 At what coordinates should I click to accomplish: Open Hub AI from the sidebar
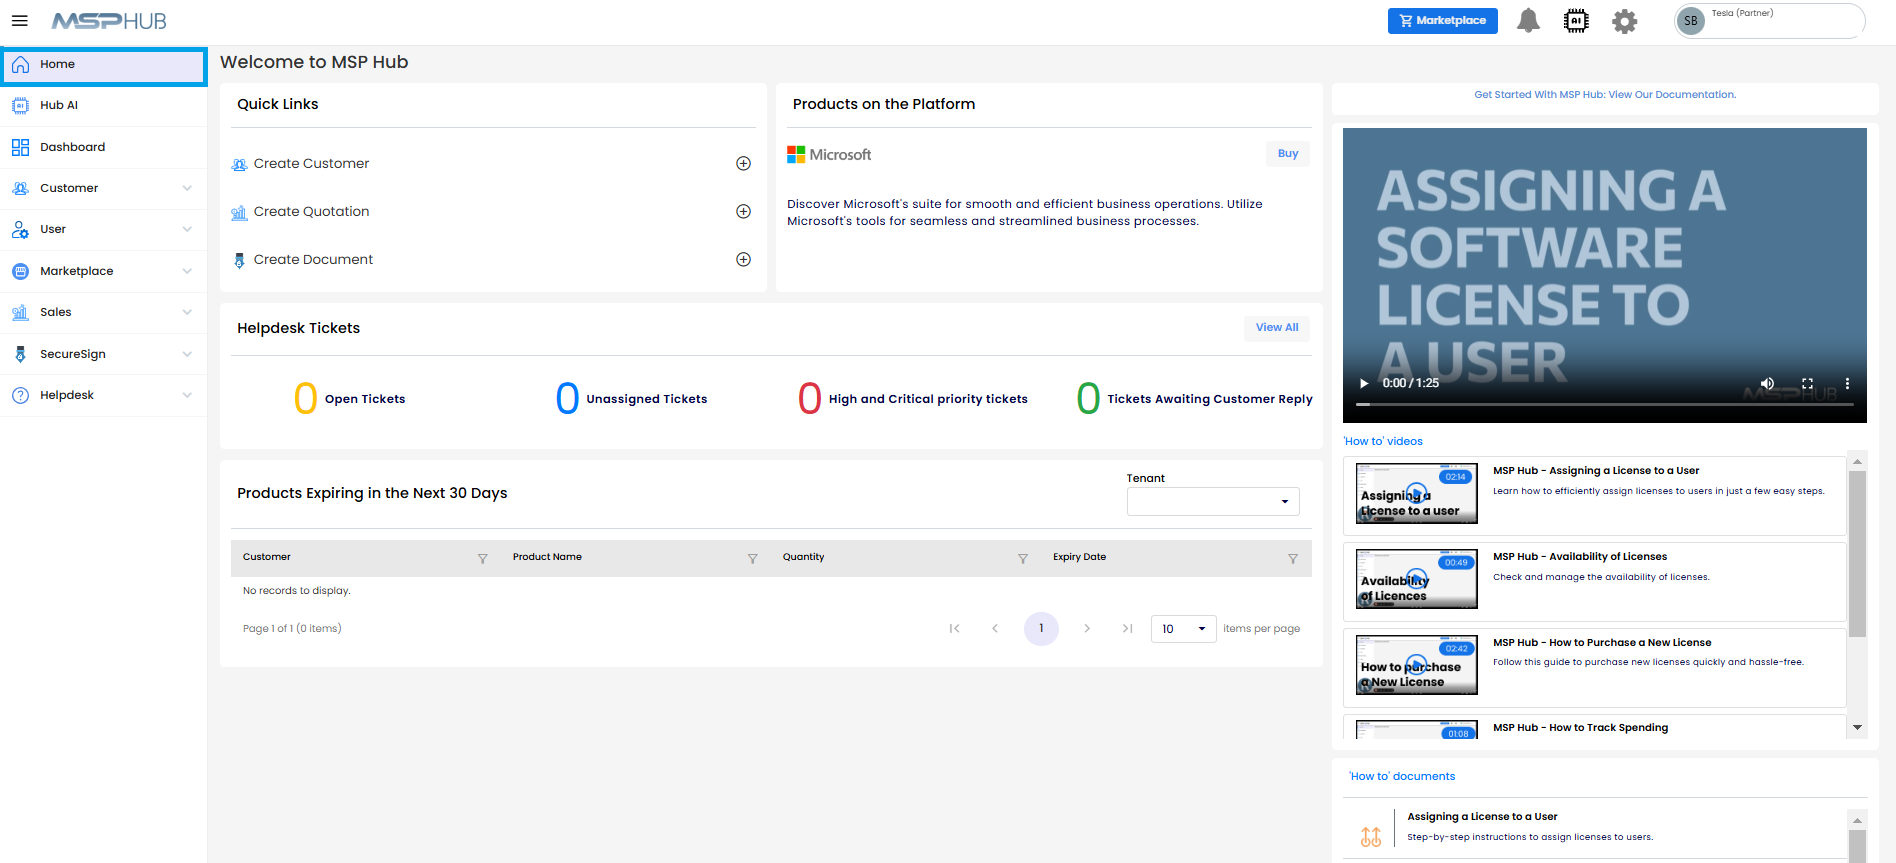click(x=59, y=105)
